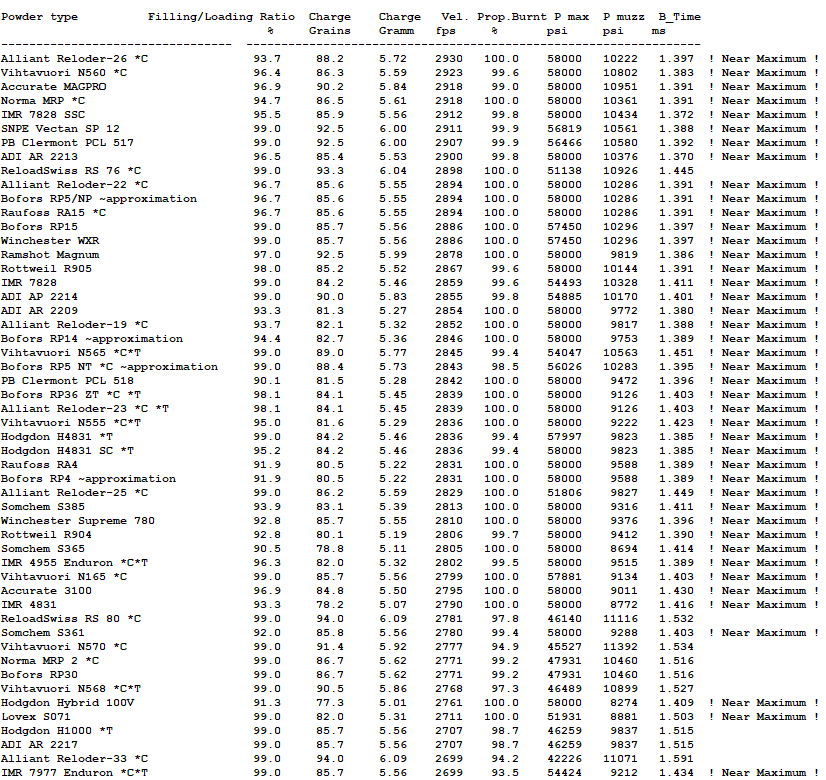Select the "Bofors RP4 ~approximation" powder name

(88, 479)
